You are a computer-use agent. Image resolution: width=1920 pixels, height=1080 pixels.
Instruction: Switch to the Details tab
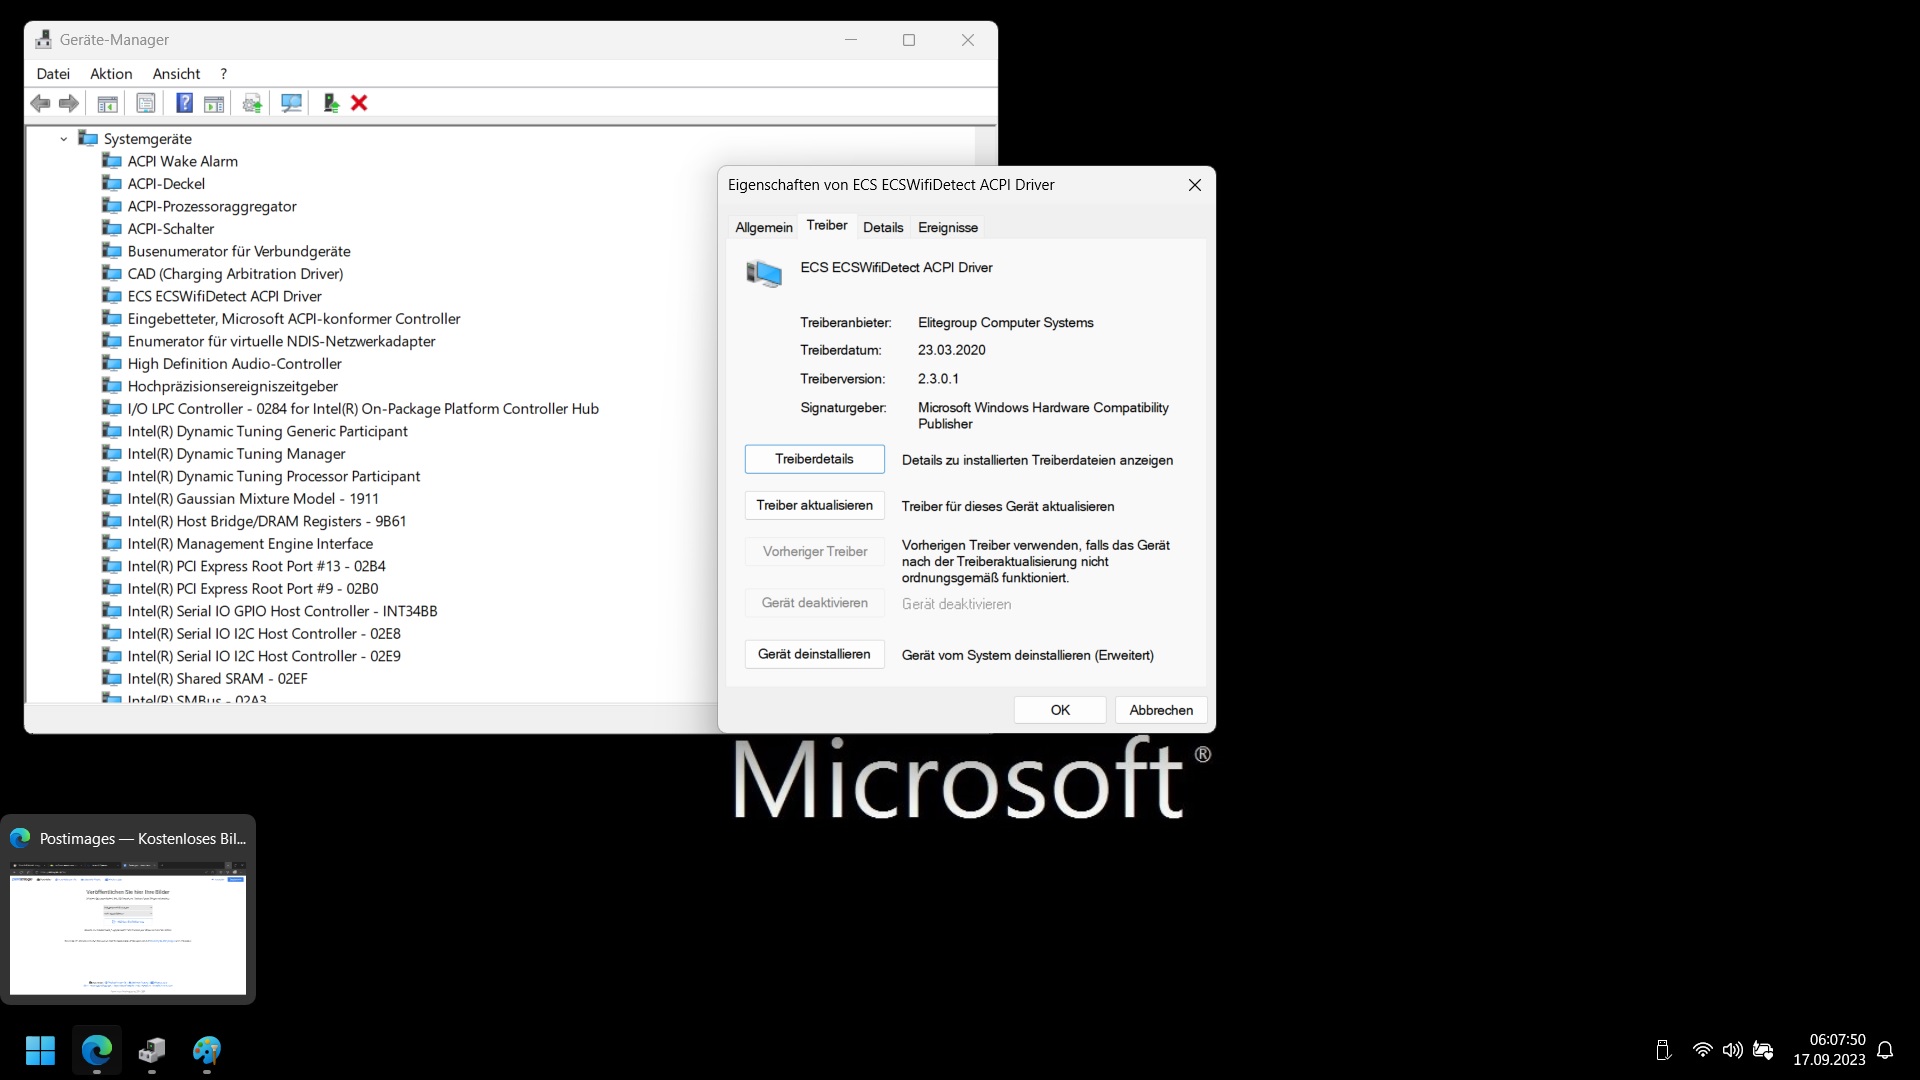(883, 227)
